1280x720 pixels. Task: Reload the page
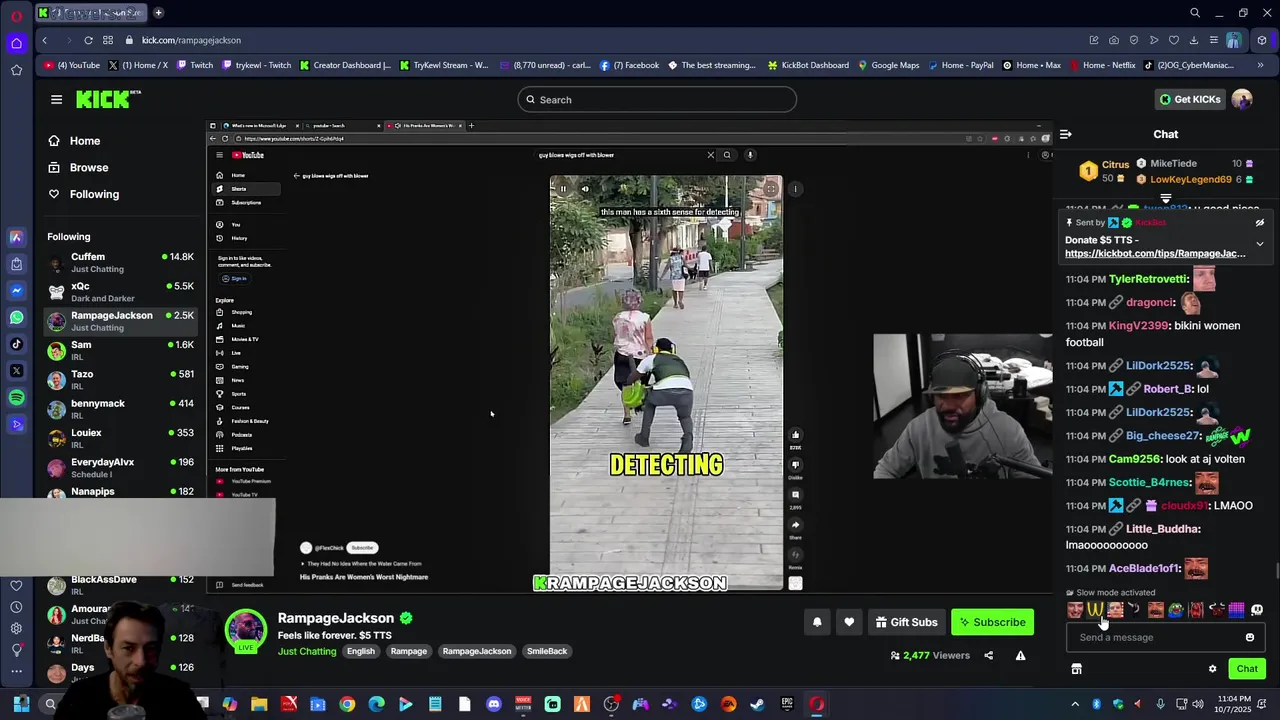88,40
